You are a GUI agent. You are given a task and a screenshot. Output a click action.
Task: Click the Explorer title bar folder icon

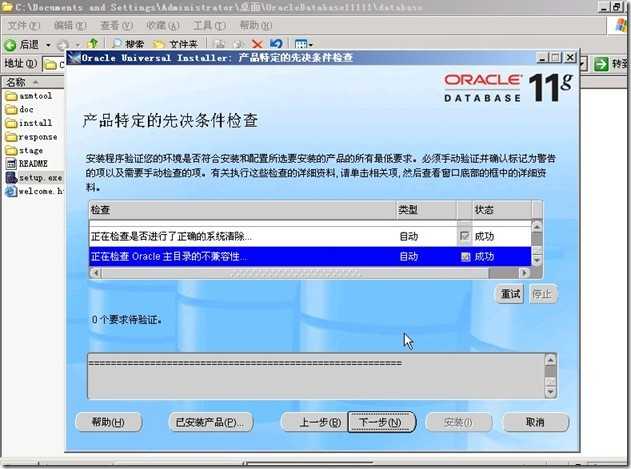pyautogui.click(x=6, y=7)
